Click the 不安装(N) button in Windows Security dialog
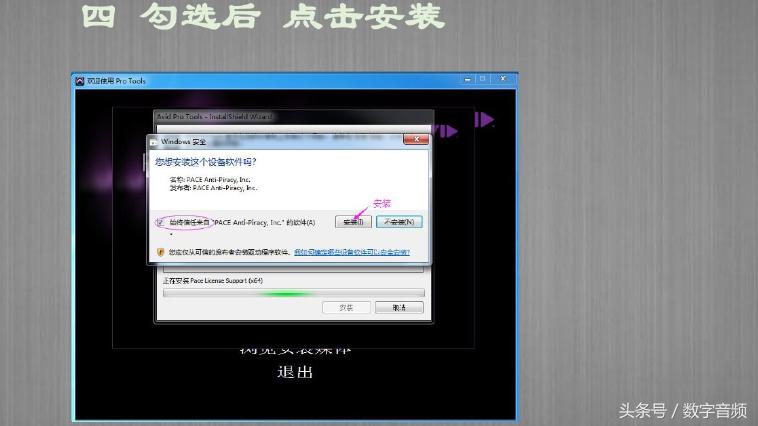758x426 pixels. click(x=399, y=222)
